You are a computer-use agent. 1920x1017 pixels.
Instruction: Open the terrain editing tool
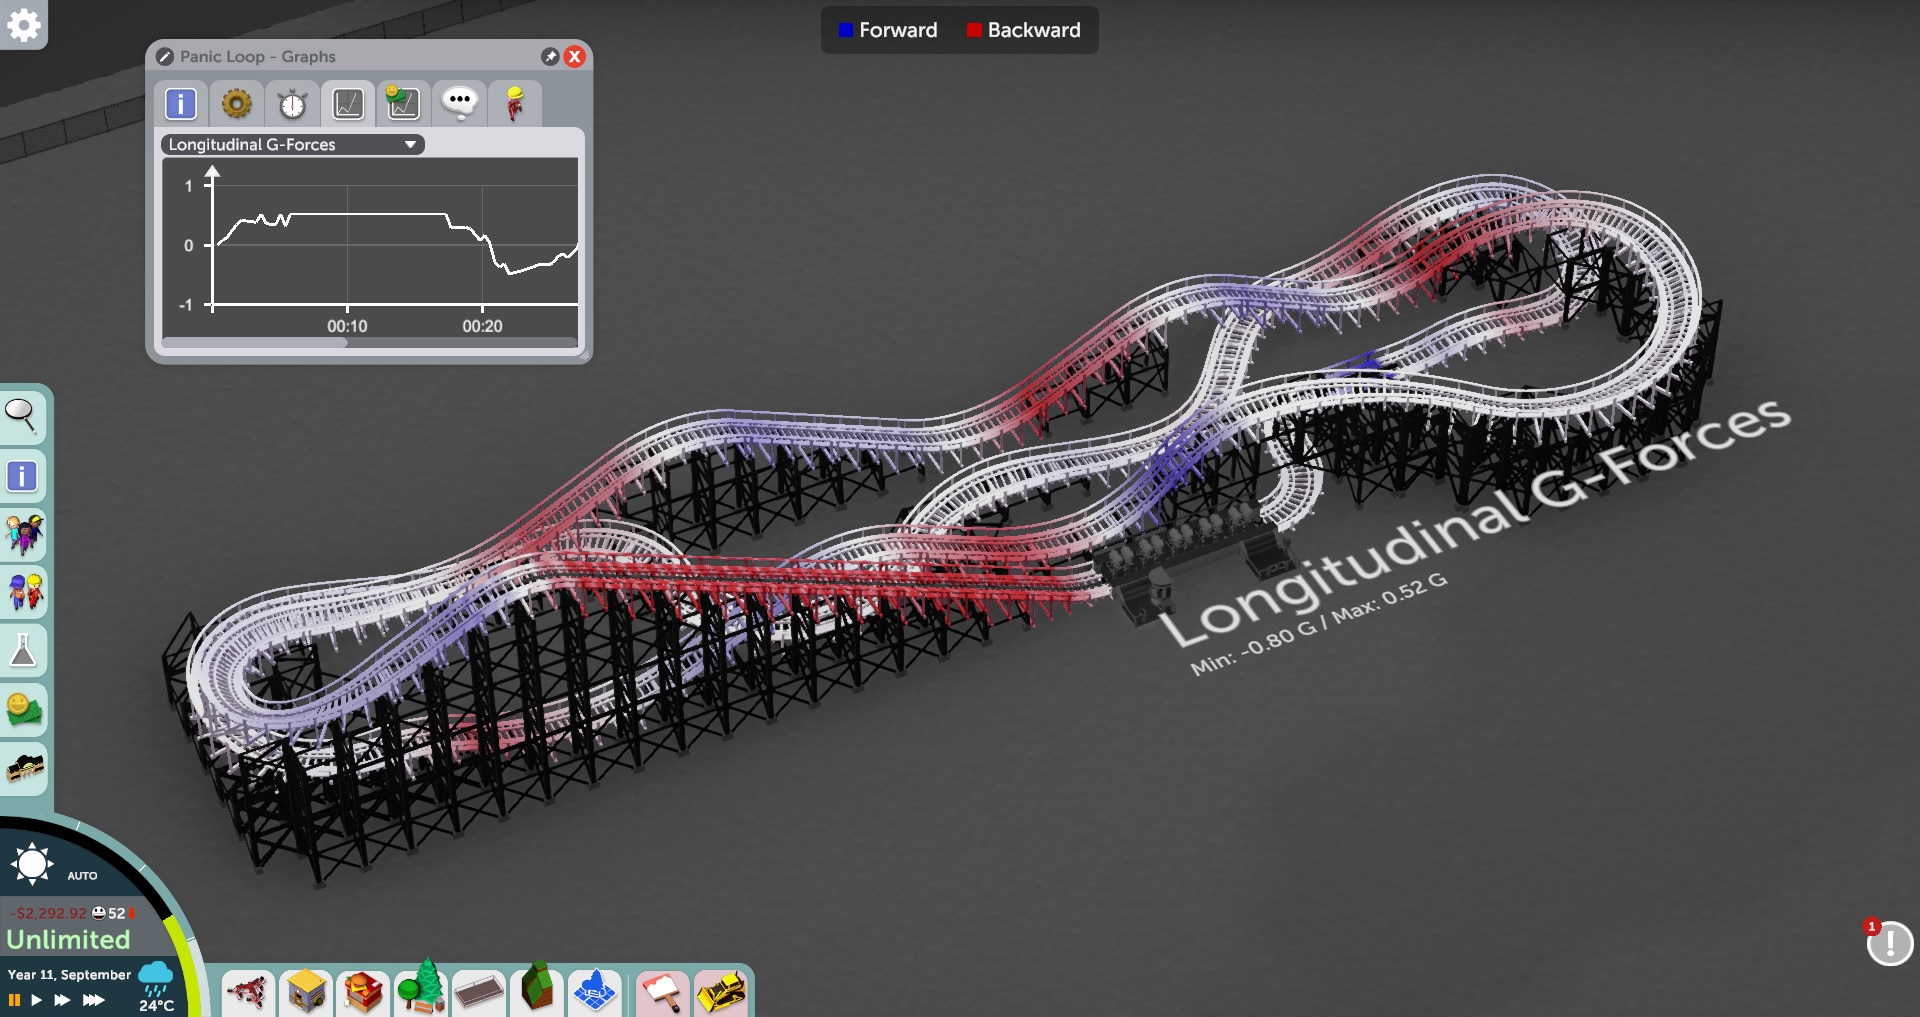tap(537, 990)
